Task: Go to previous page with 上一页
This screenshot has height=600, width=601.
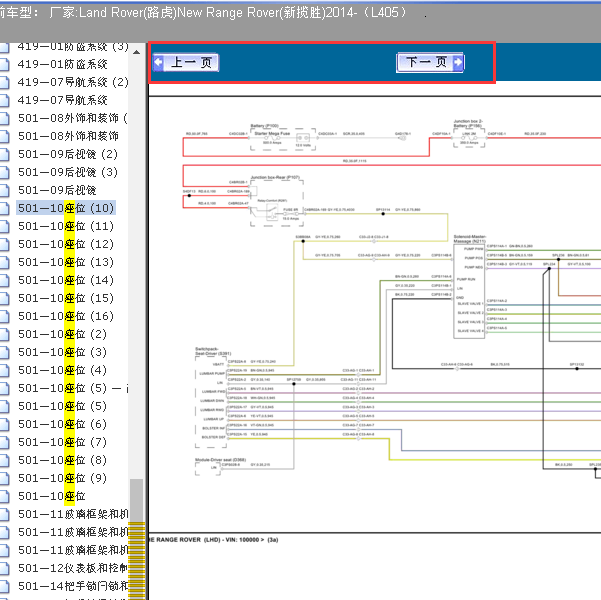Action: coord(185,62)
